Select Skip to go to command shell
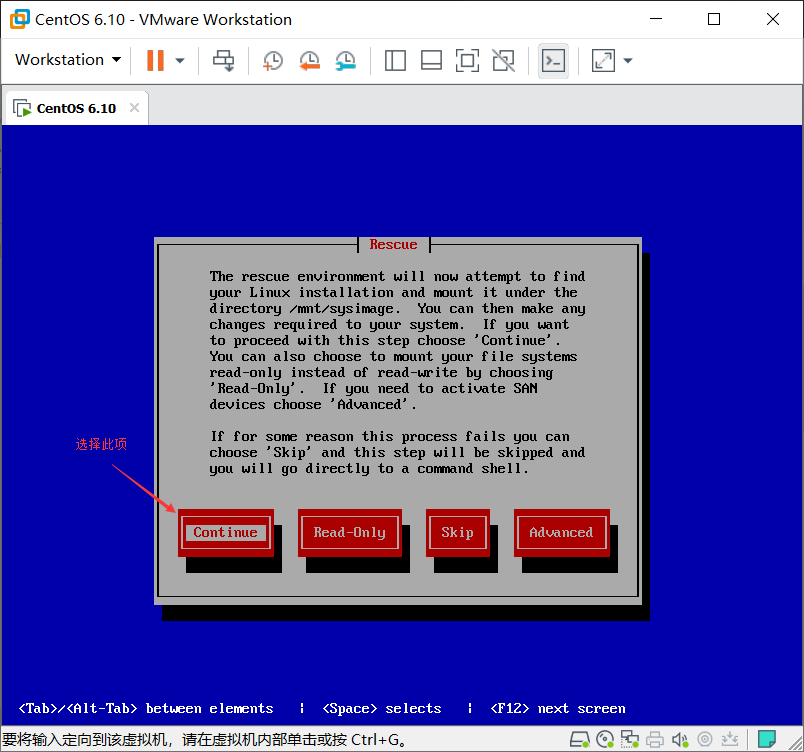804x752 pixels. [x=457, y=533]
